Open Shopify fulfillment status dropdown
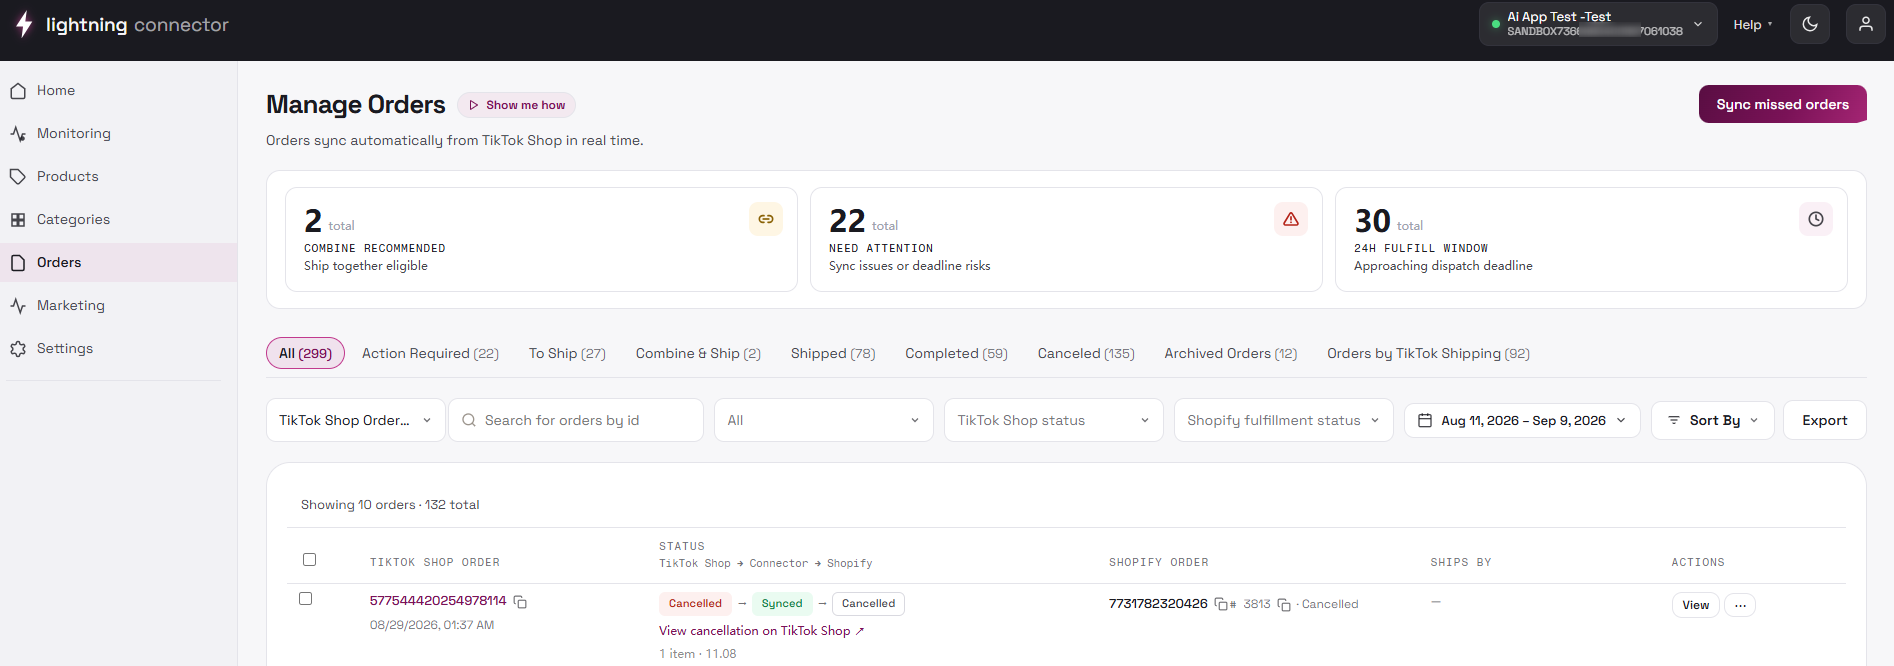 1283,420
